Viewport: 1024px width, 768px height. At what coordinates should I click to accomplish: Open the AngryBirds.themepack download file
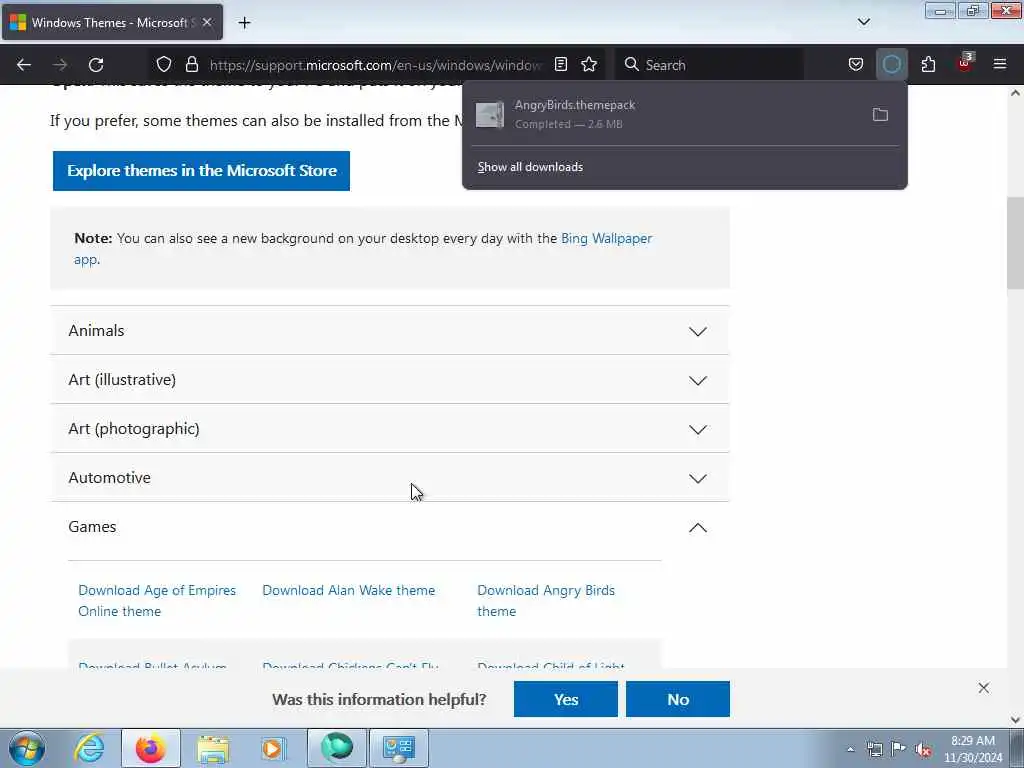666,114
